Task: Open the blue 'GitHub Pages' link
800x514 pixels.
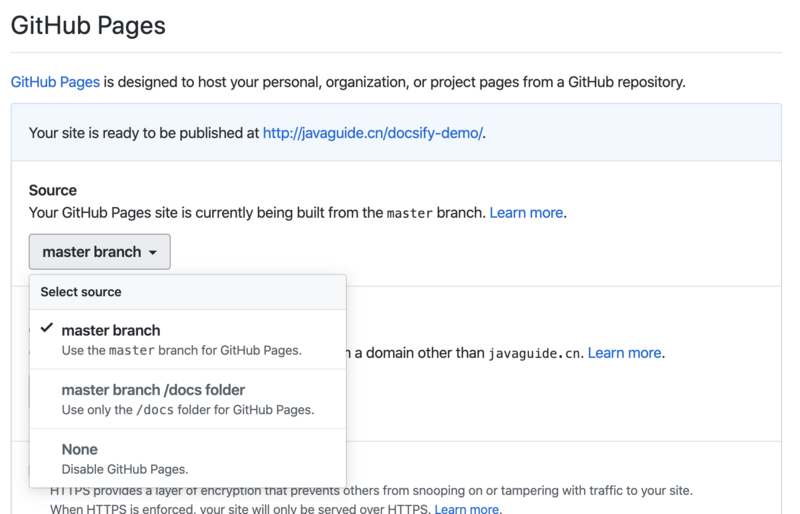Action: coord(55,82)
